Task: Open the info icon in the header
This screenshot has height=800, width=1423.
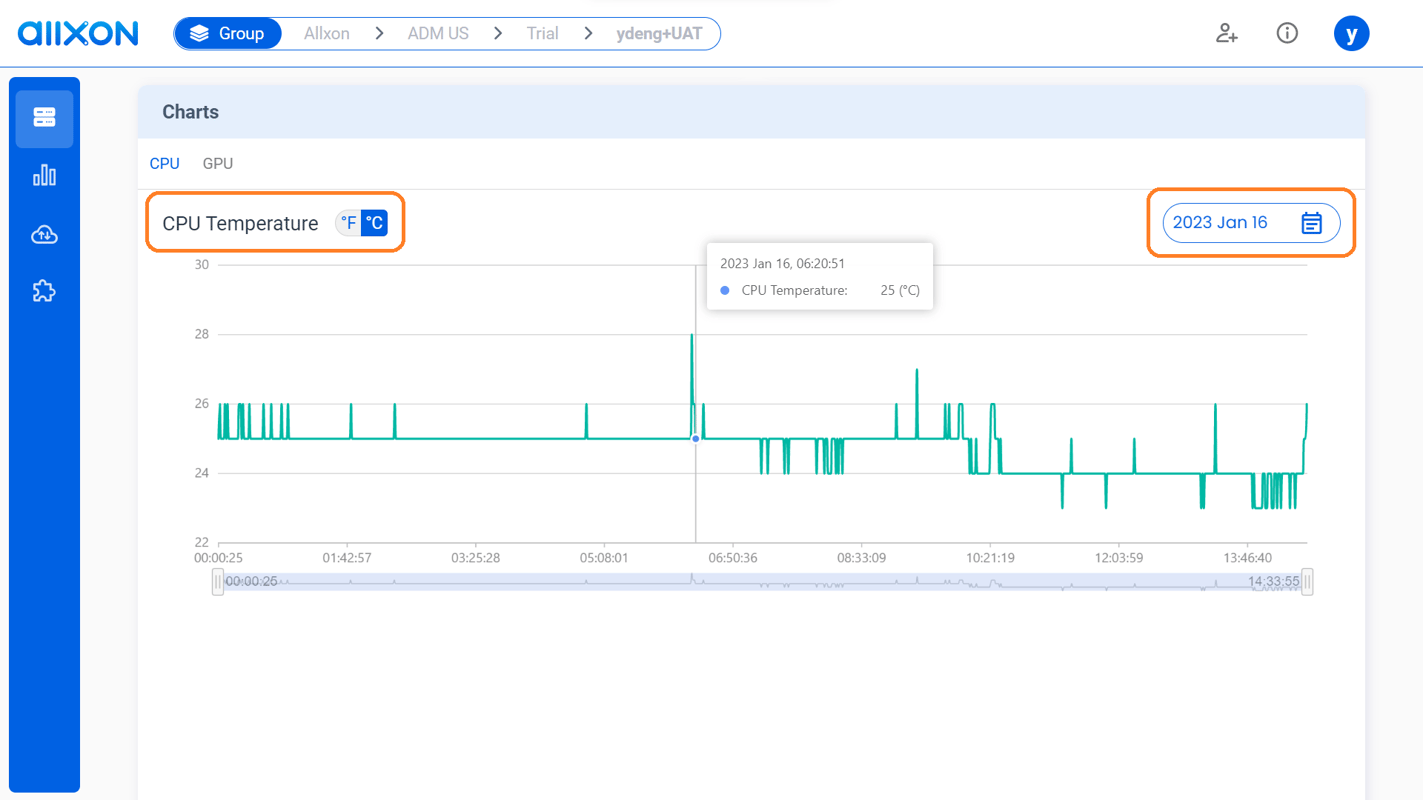Action: click(x=1287, y=33)
